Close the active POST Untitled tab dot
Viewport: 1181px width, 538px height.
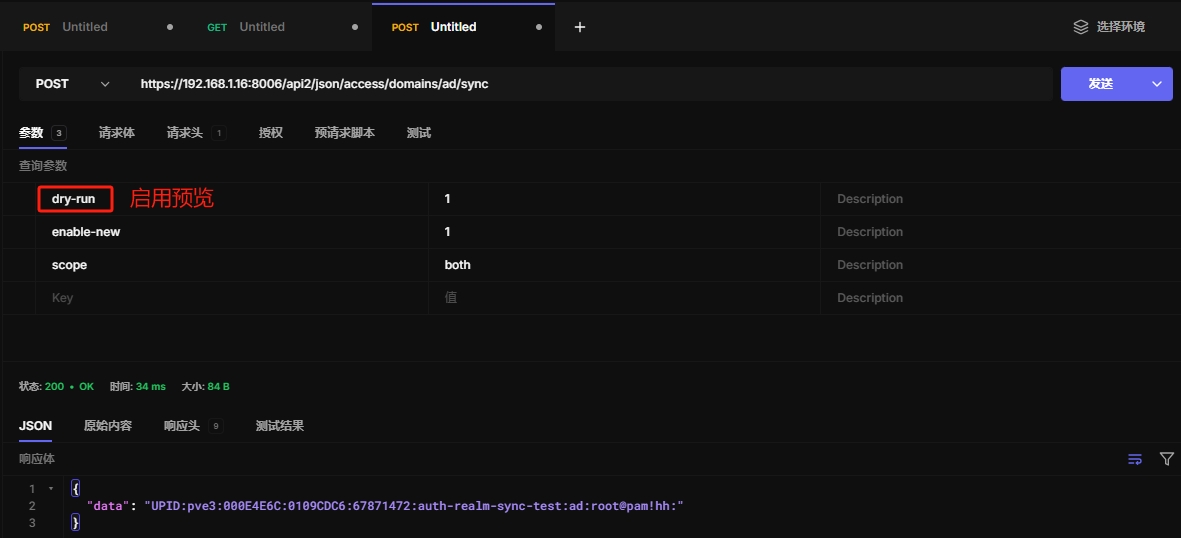coord(539,27)
